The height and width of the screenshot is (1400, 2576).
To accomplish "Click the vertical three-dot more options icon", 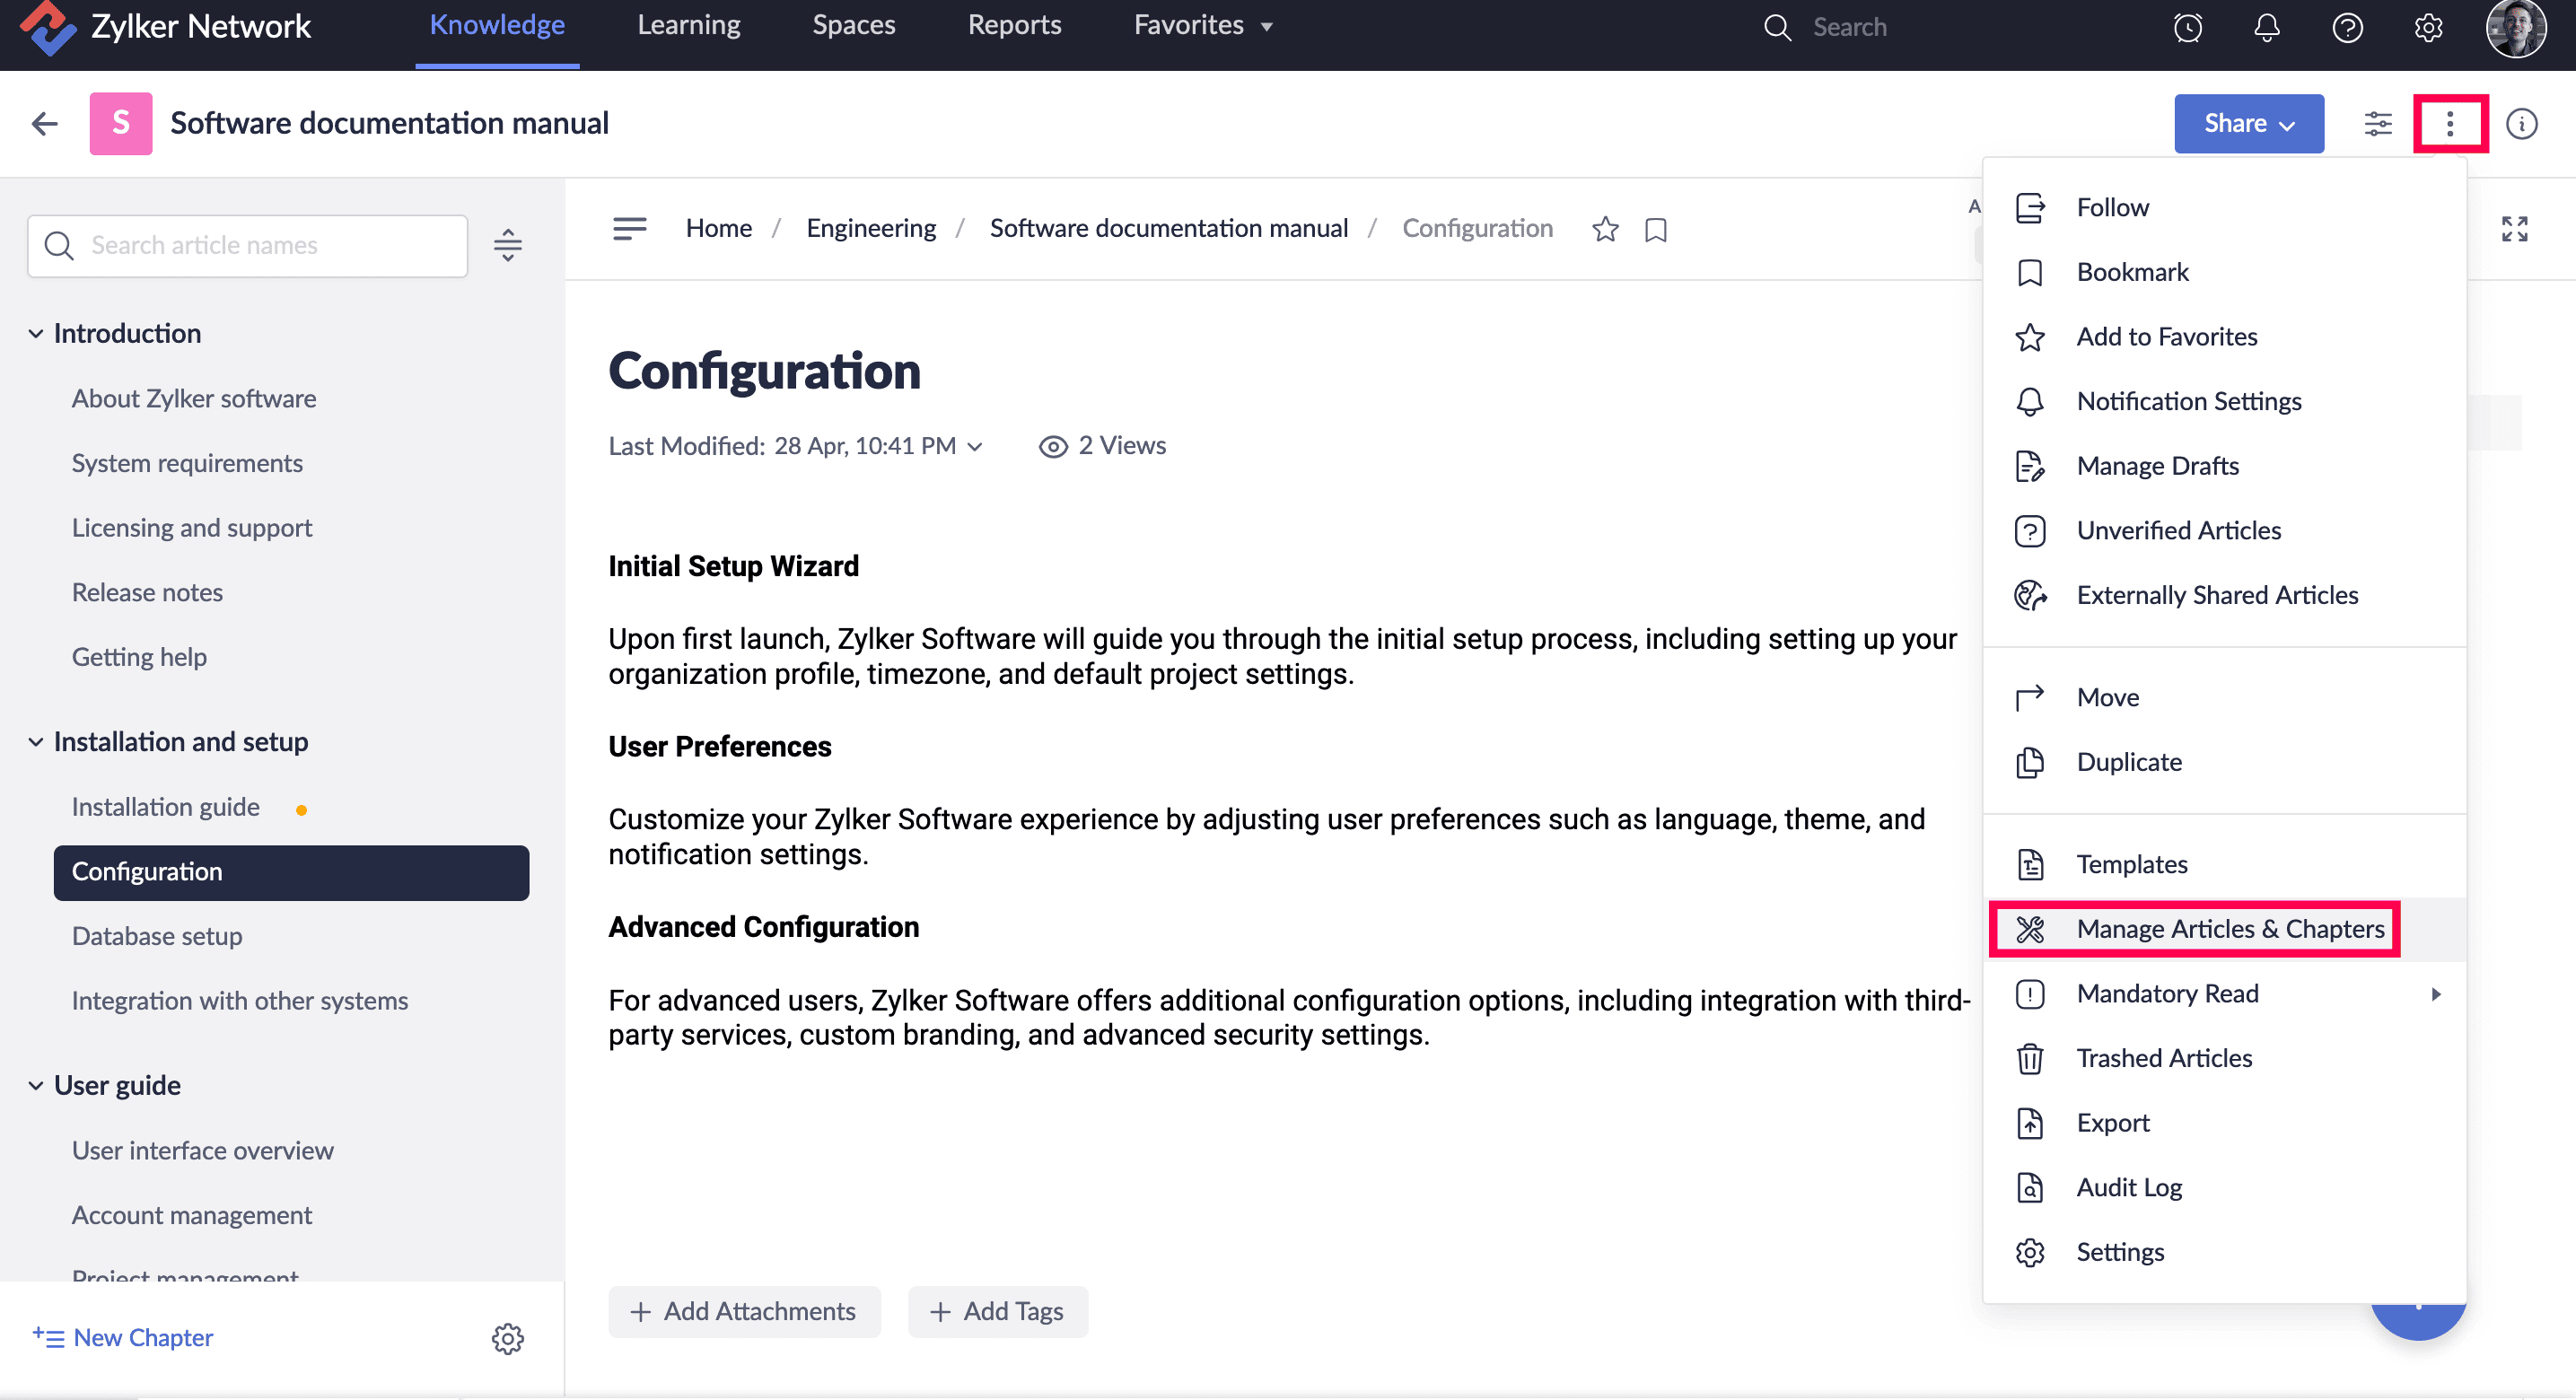I will click(x=2449, y=124).
